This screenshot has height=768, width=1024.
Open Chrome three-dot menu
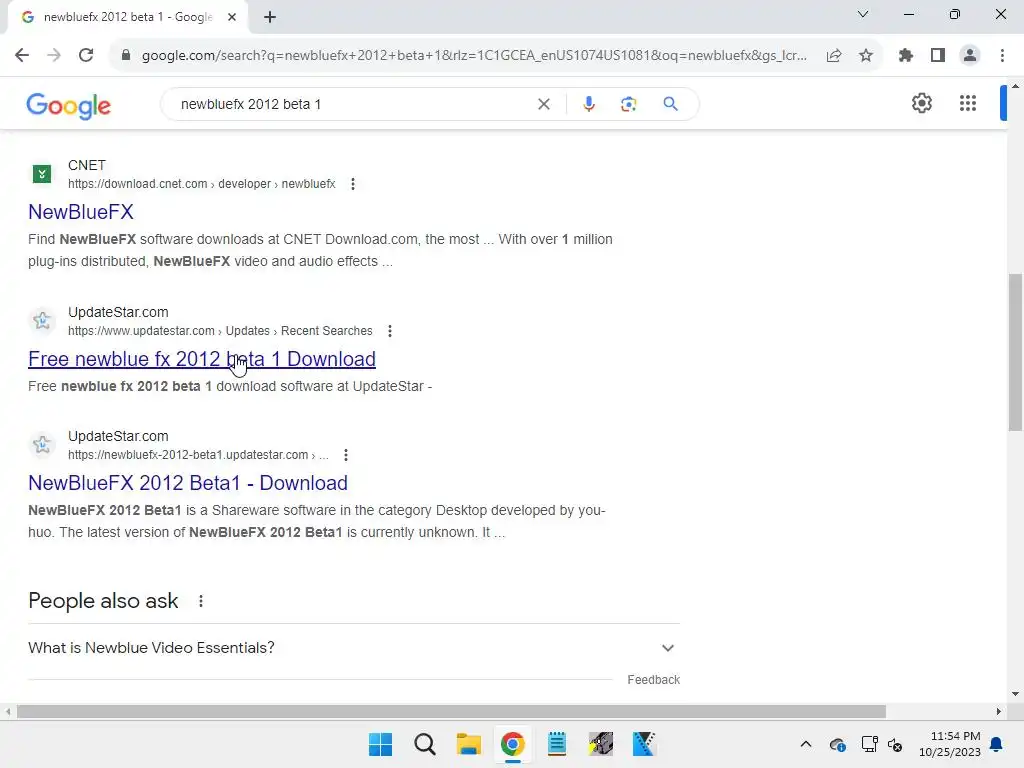(1002, 56)
